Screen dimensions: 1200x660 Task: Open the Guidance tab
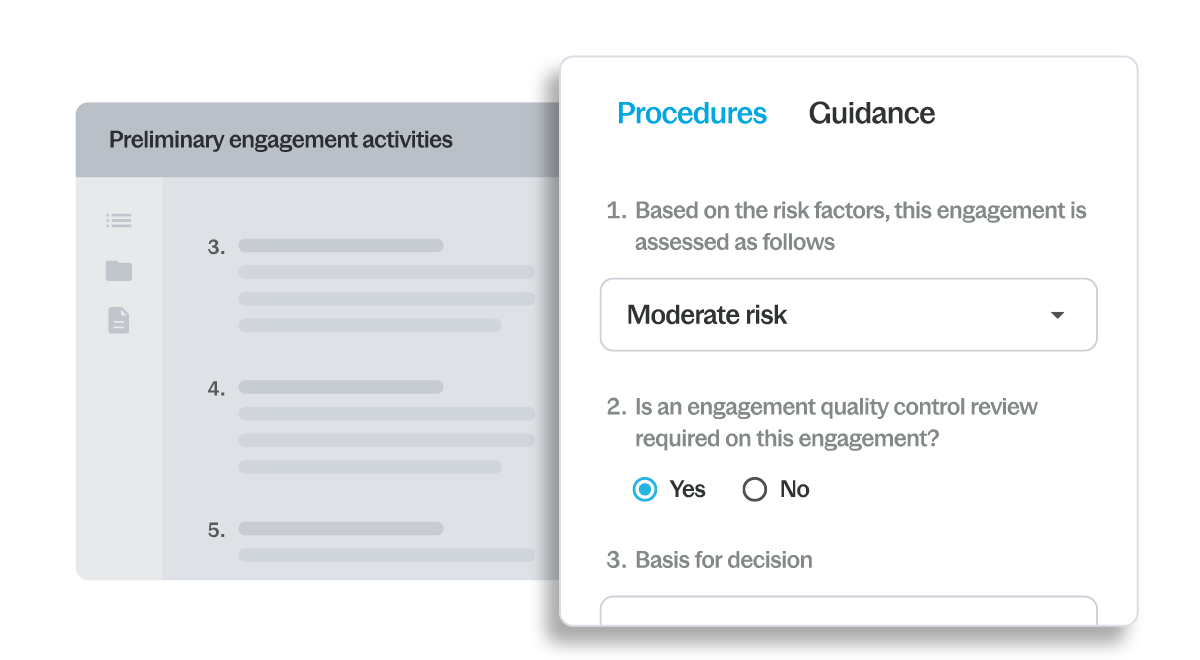click(x=871, y=113)
